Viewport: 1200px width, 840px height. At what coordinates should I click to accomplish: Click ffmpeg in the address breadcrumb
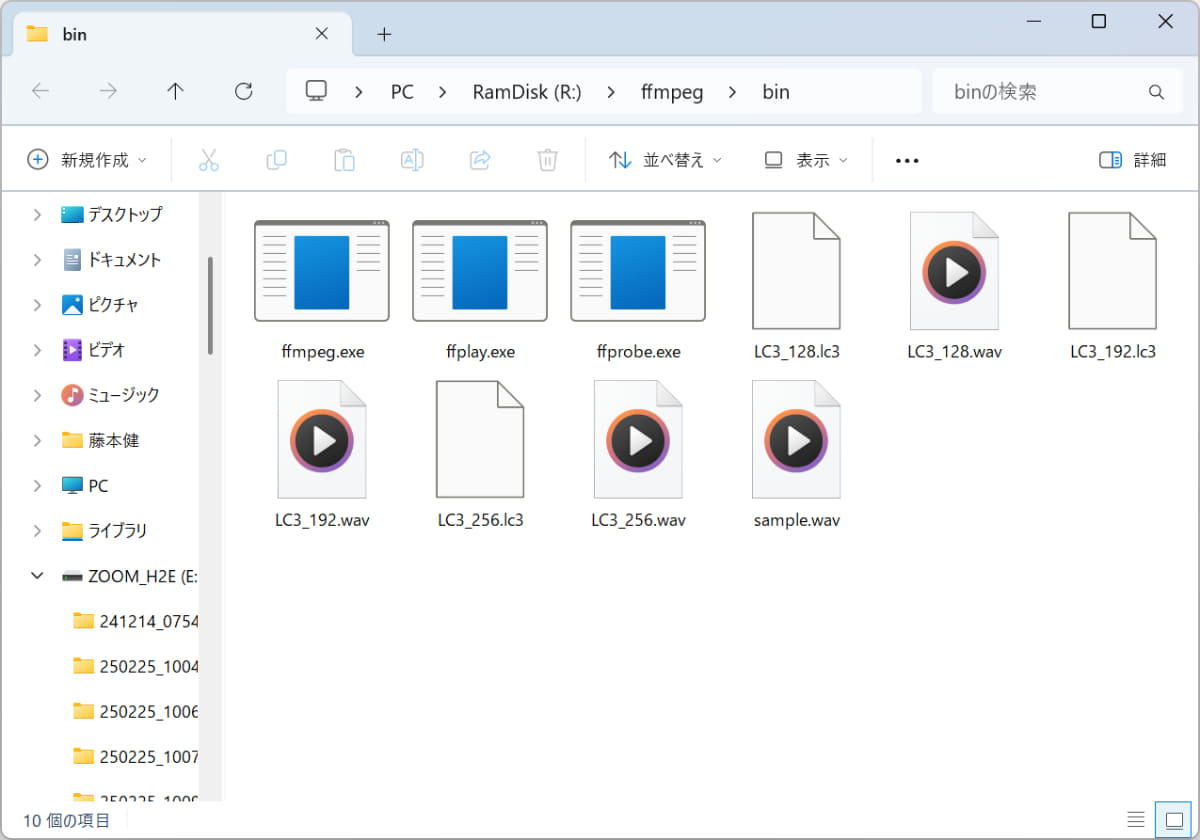click(672, 92)
